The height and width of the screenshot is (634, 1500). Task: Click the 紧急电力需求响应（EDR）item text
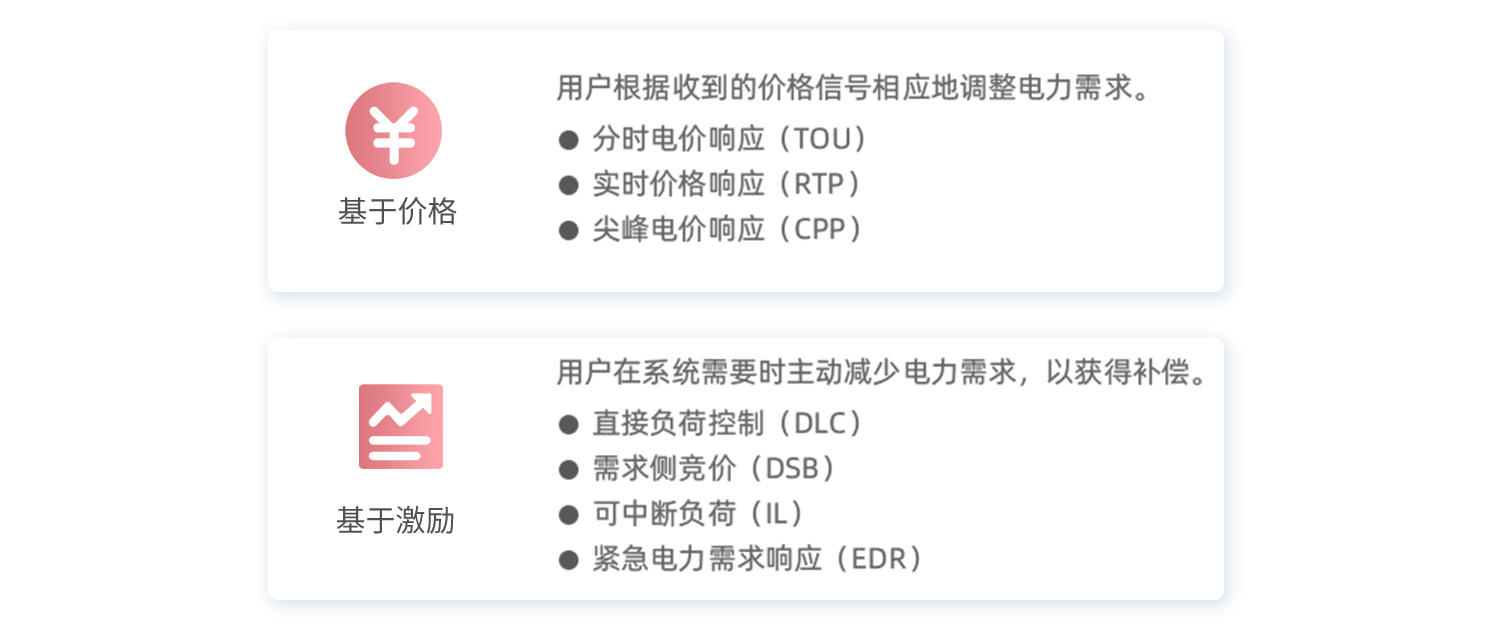(757, 559)
